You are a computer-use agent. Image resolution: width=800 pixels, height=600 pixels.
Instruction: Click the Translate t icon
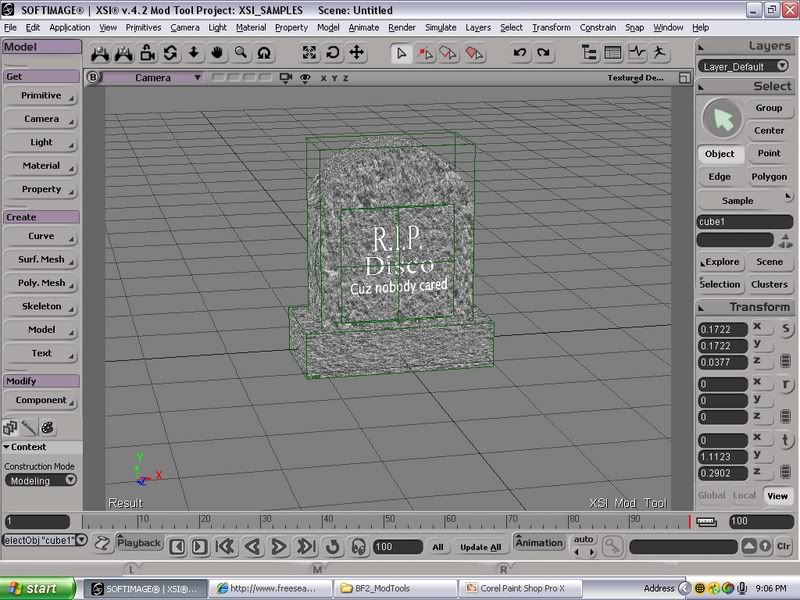(x=786, y=440)
